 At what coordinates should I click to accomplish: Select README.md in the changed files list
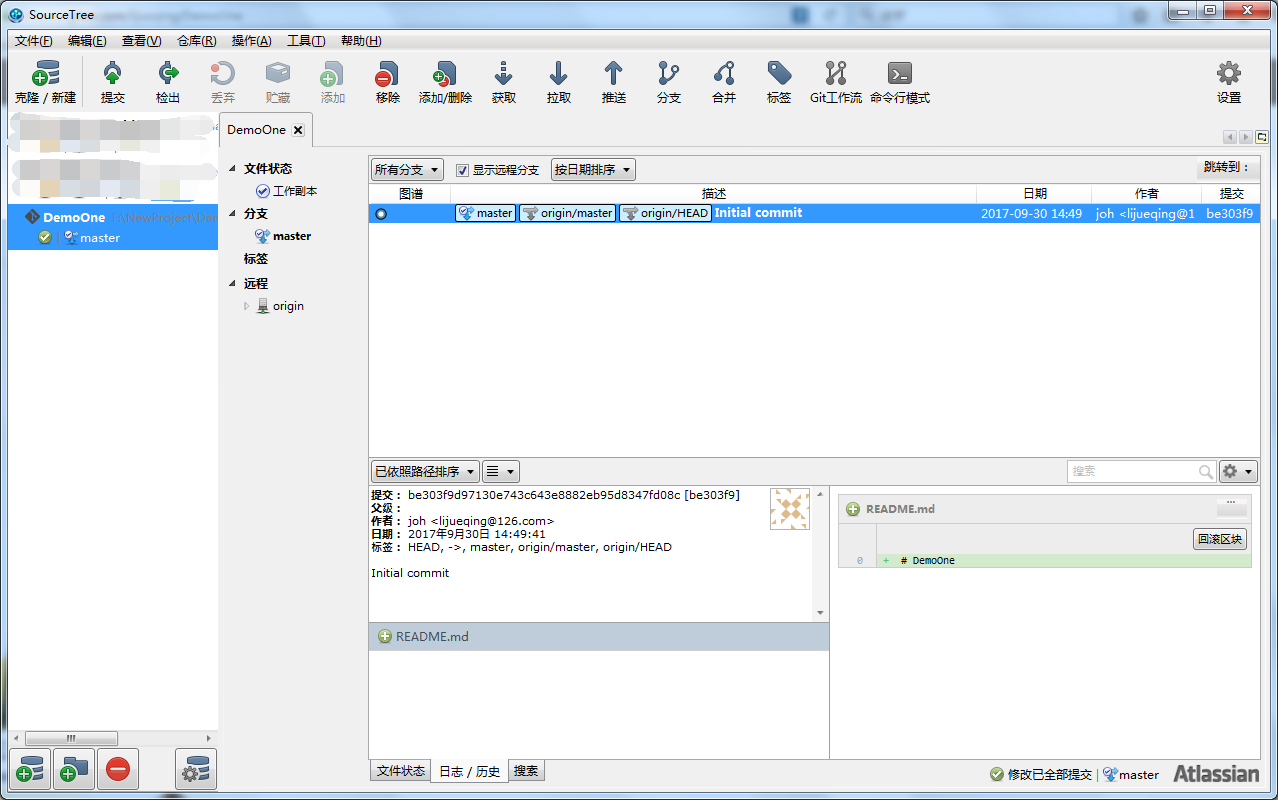[x=599, y=637]
